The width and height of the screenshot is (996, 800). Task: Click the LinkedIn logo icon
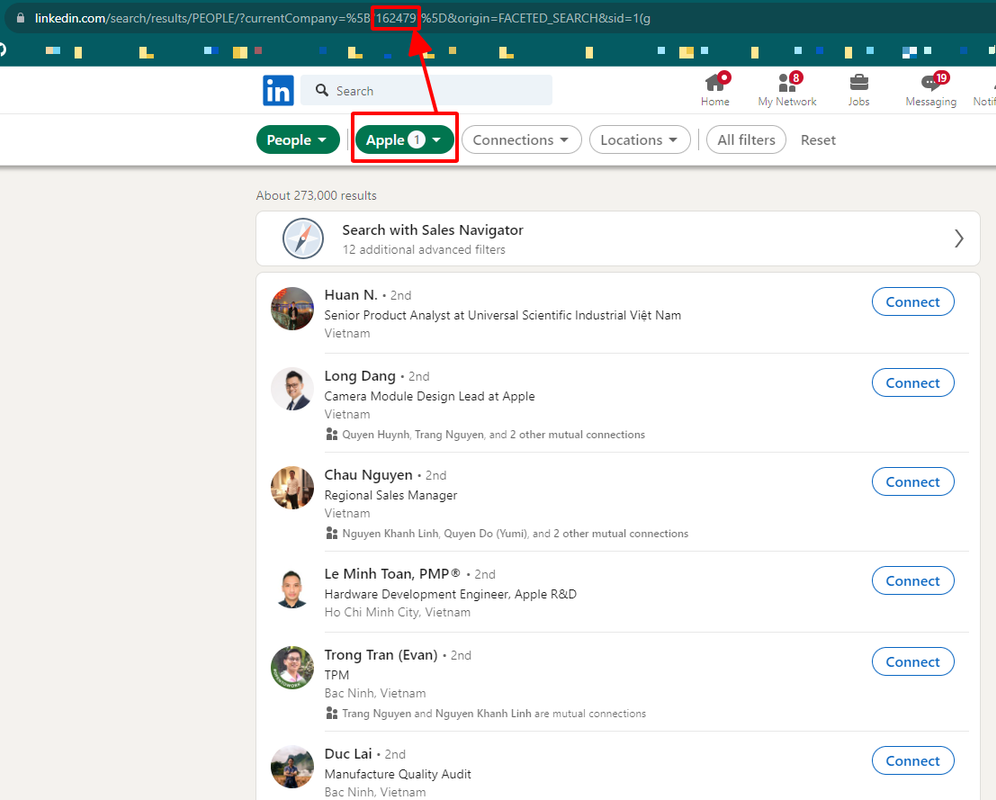point(278,90)
